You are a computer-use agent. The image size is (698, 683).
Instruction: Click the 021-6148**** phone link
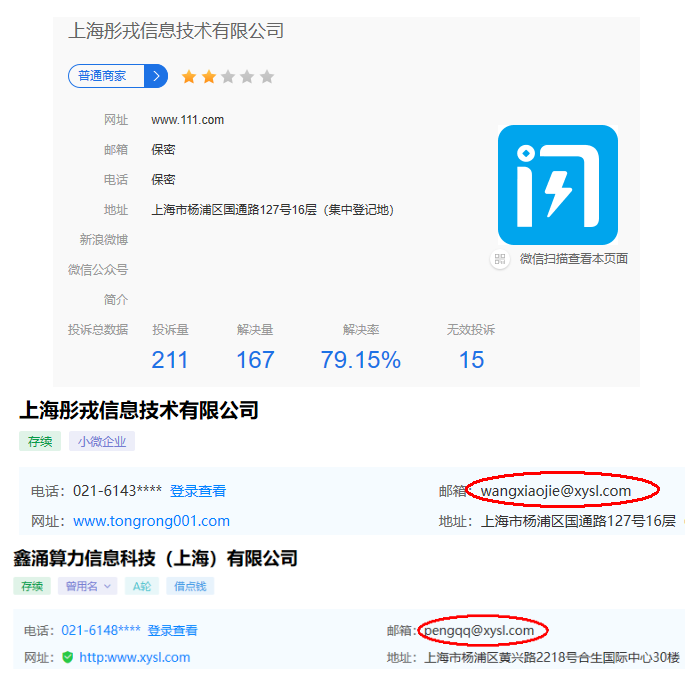[x=101, y=630]
